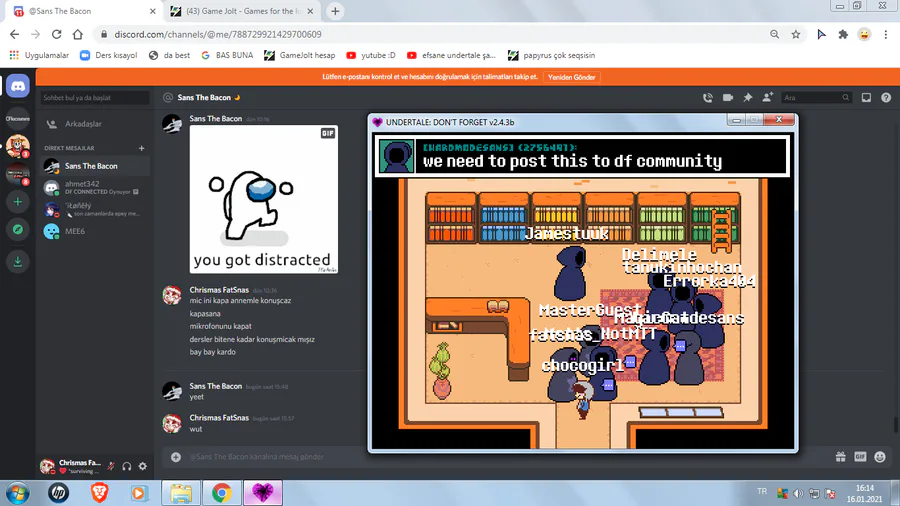This screenshot has height=506, width=900.
Task: Switch to Game Jolt browser tab
Action: 241,11
